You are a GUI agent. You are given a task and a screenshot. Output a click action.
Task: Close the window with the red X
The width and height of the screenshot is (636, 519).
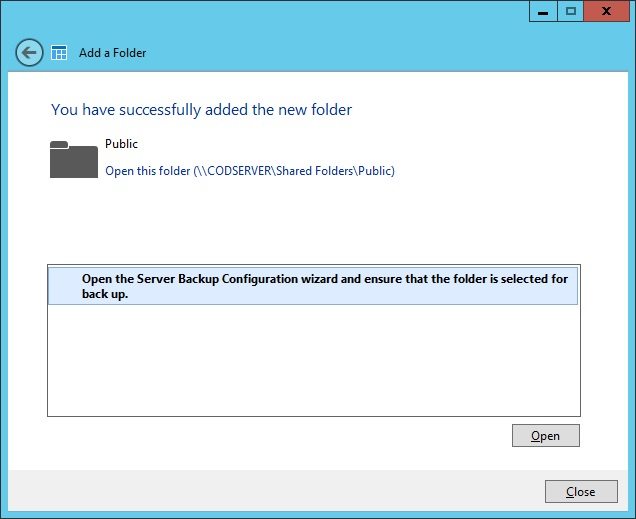pyautogui.click(x=606, y=11)
